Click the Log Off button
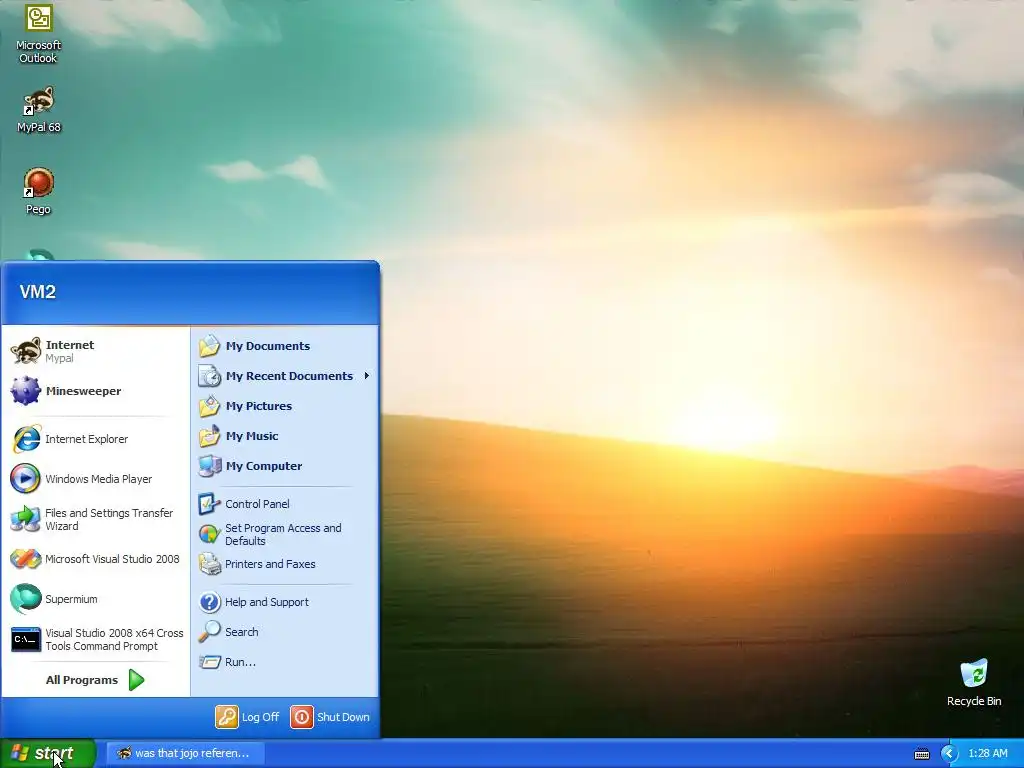Screen dimensions: 1024x768 [x=248, y=717]
